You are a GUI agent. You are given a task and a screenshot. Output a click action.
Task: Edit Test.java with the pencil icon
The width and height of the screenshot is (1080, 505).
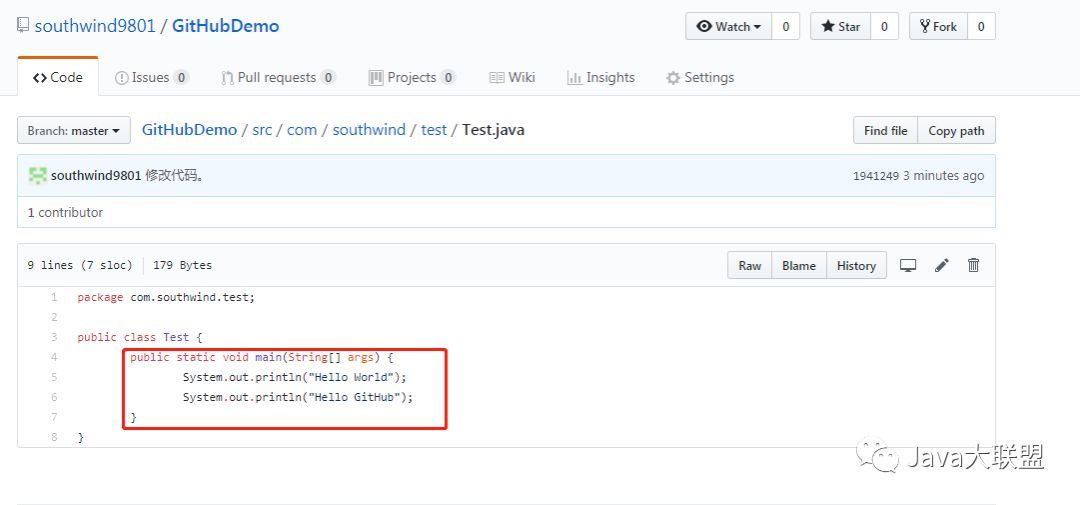pyautogui.click(x=942, y=265)
